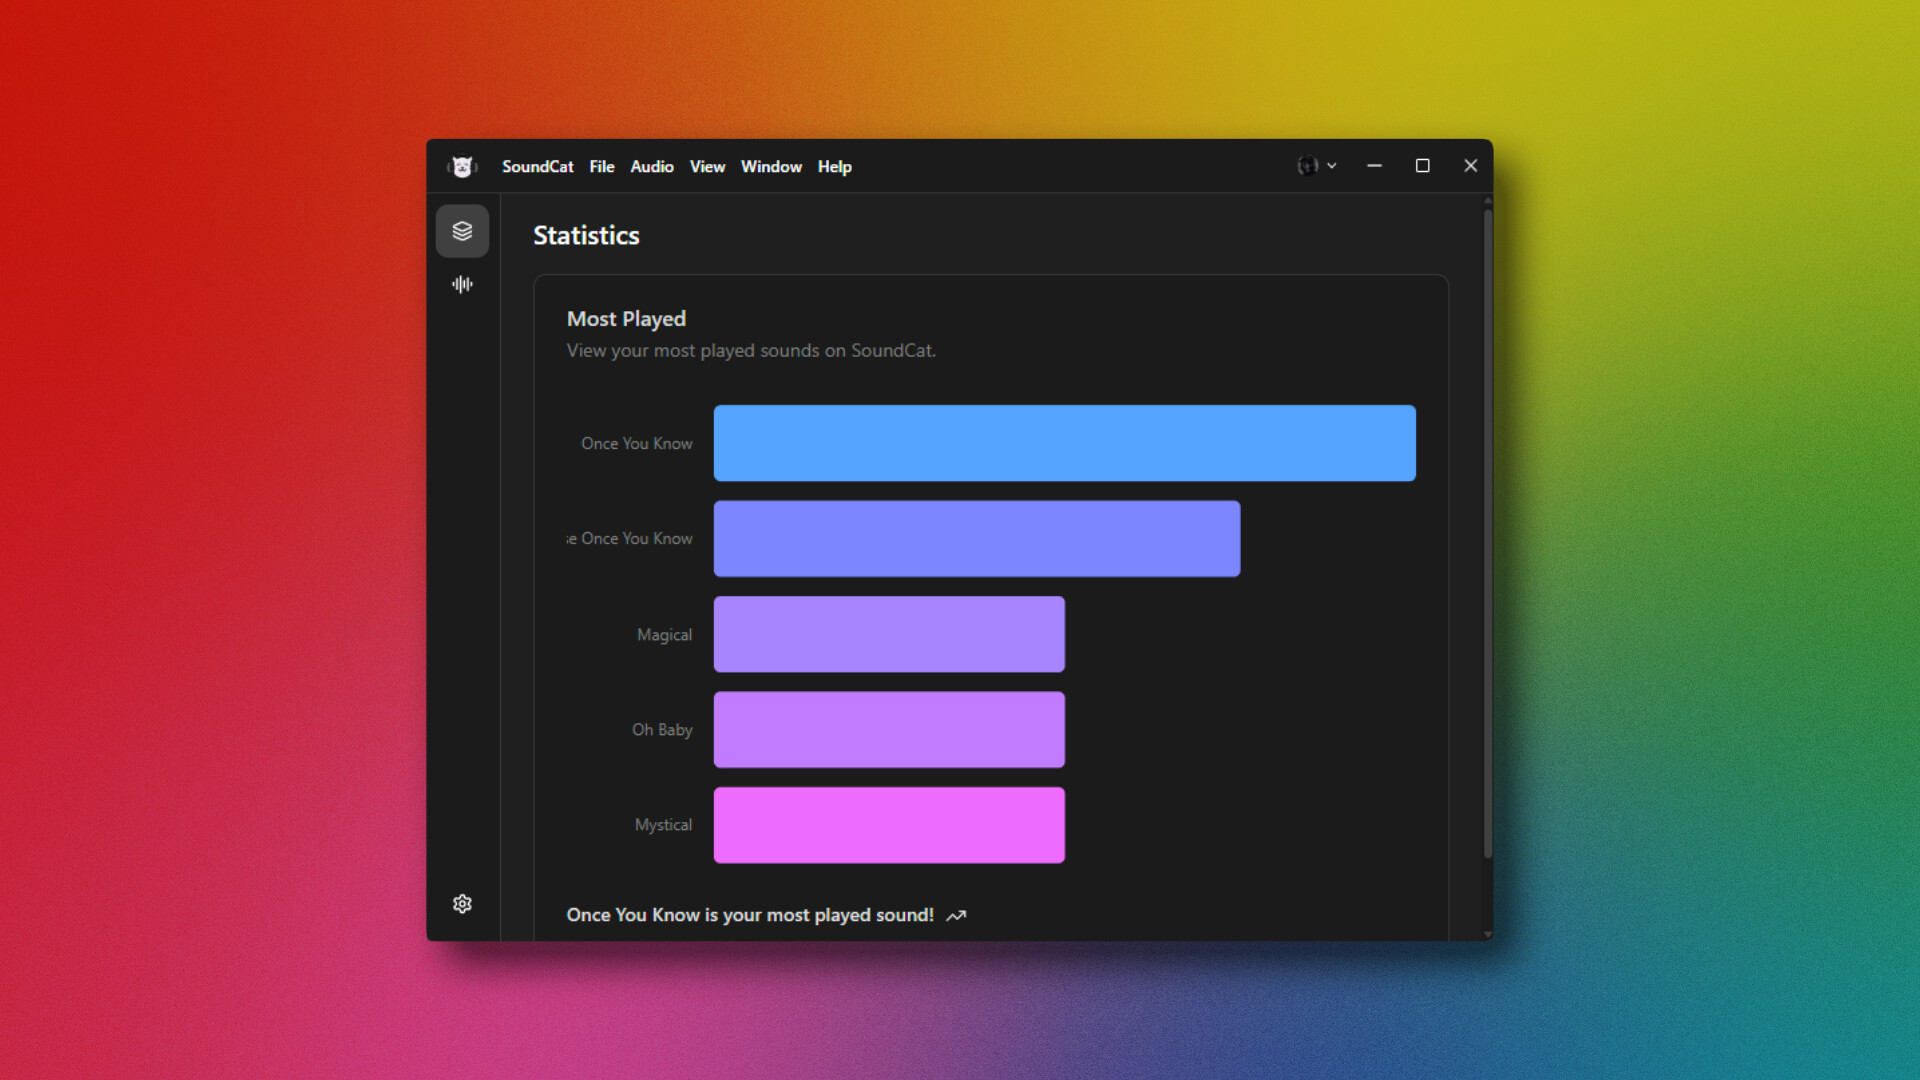Open the Window menu
This screenshot has width=1920, height=1080.
tap(770, 166)
